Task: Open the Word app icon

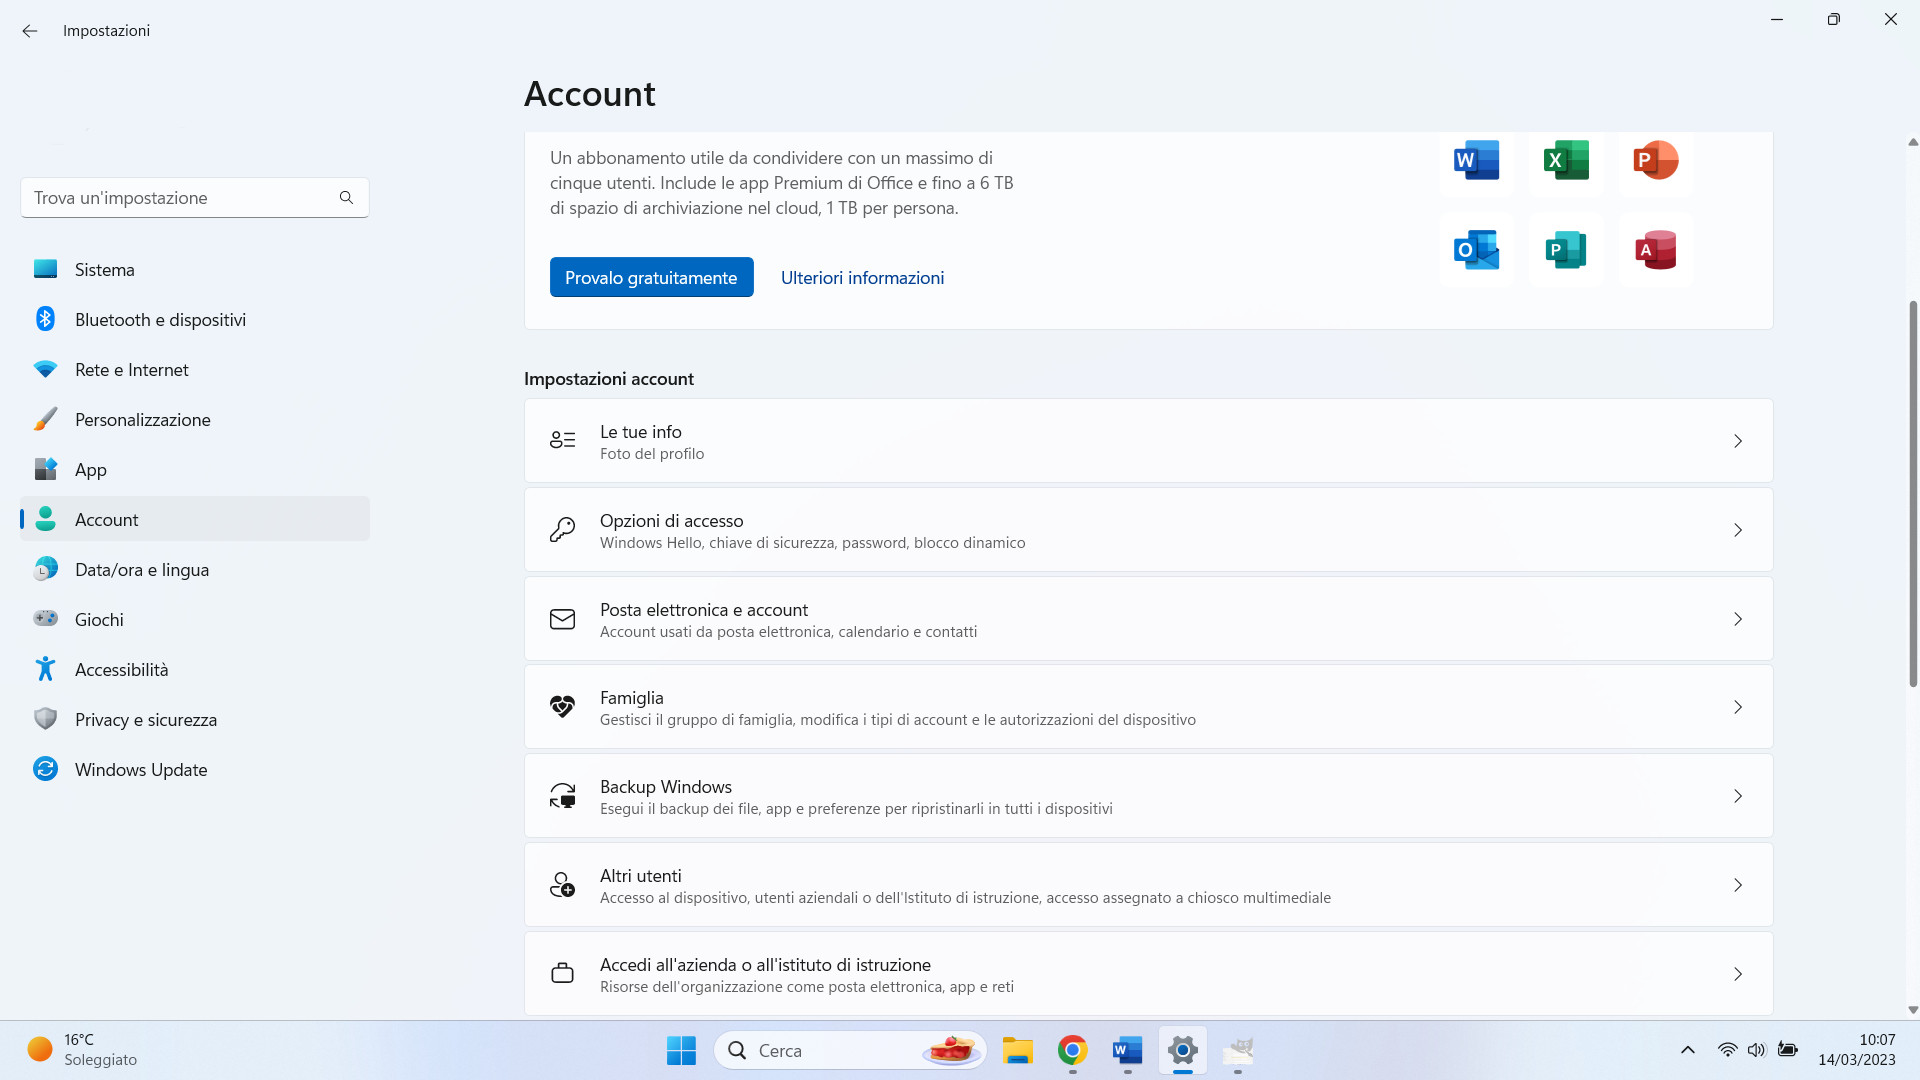Action: tap(1475, 160)
